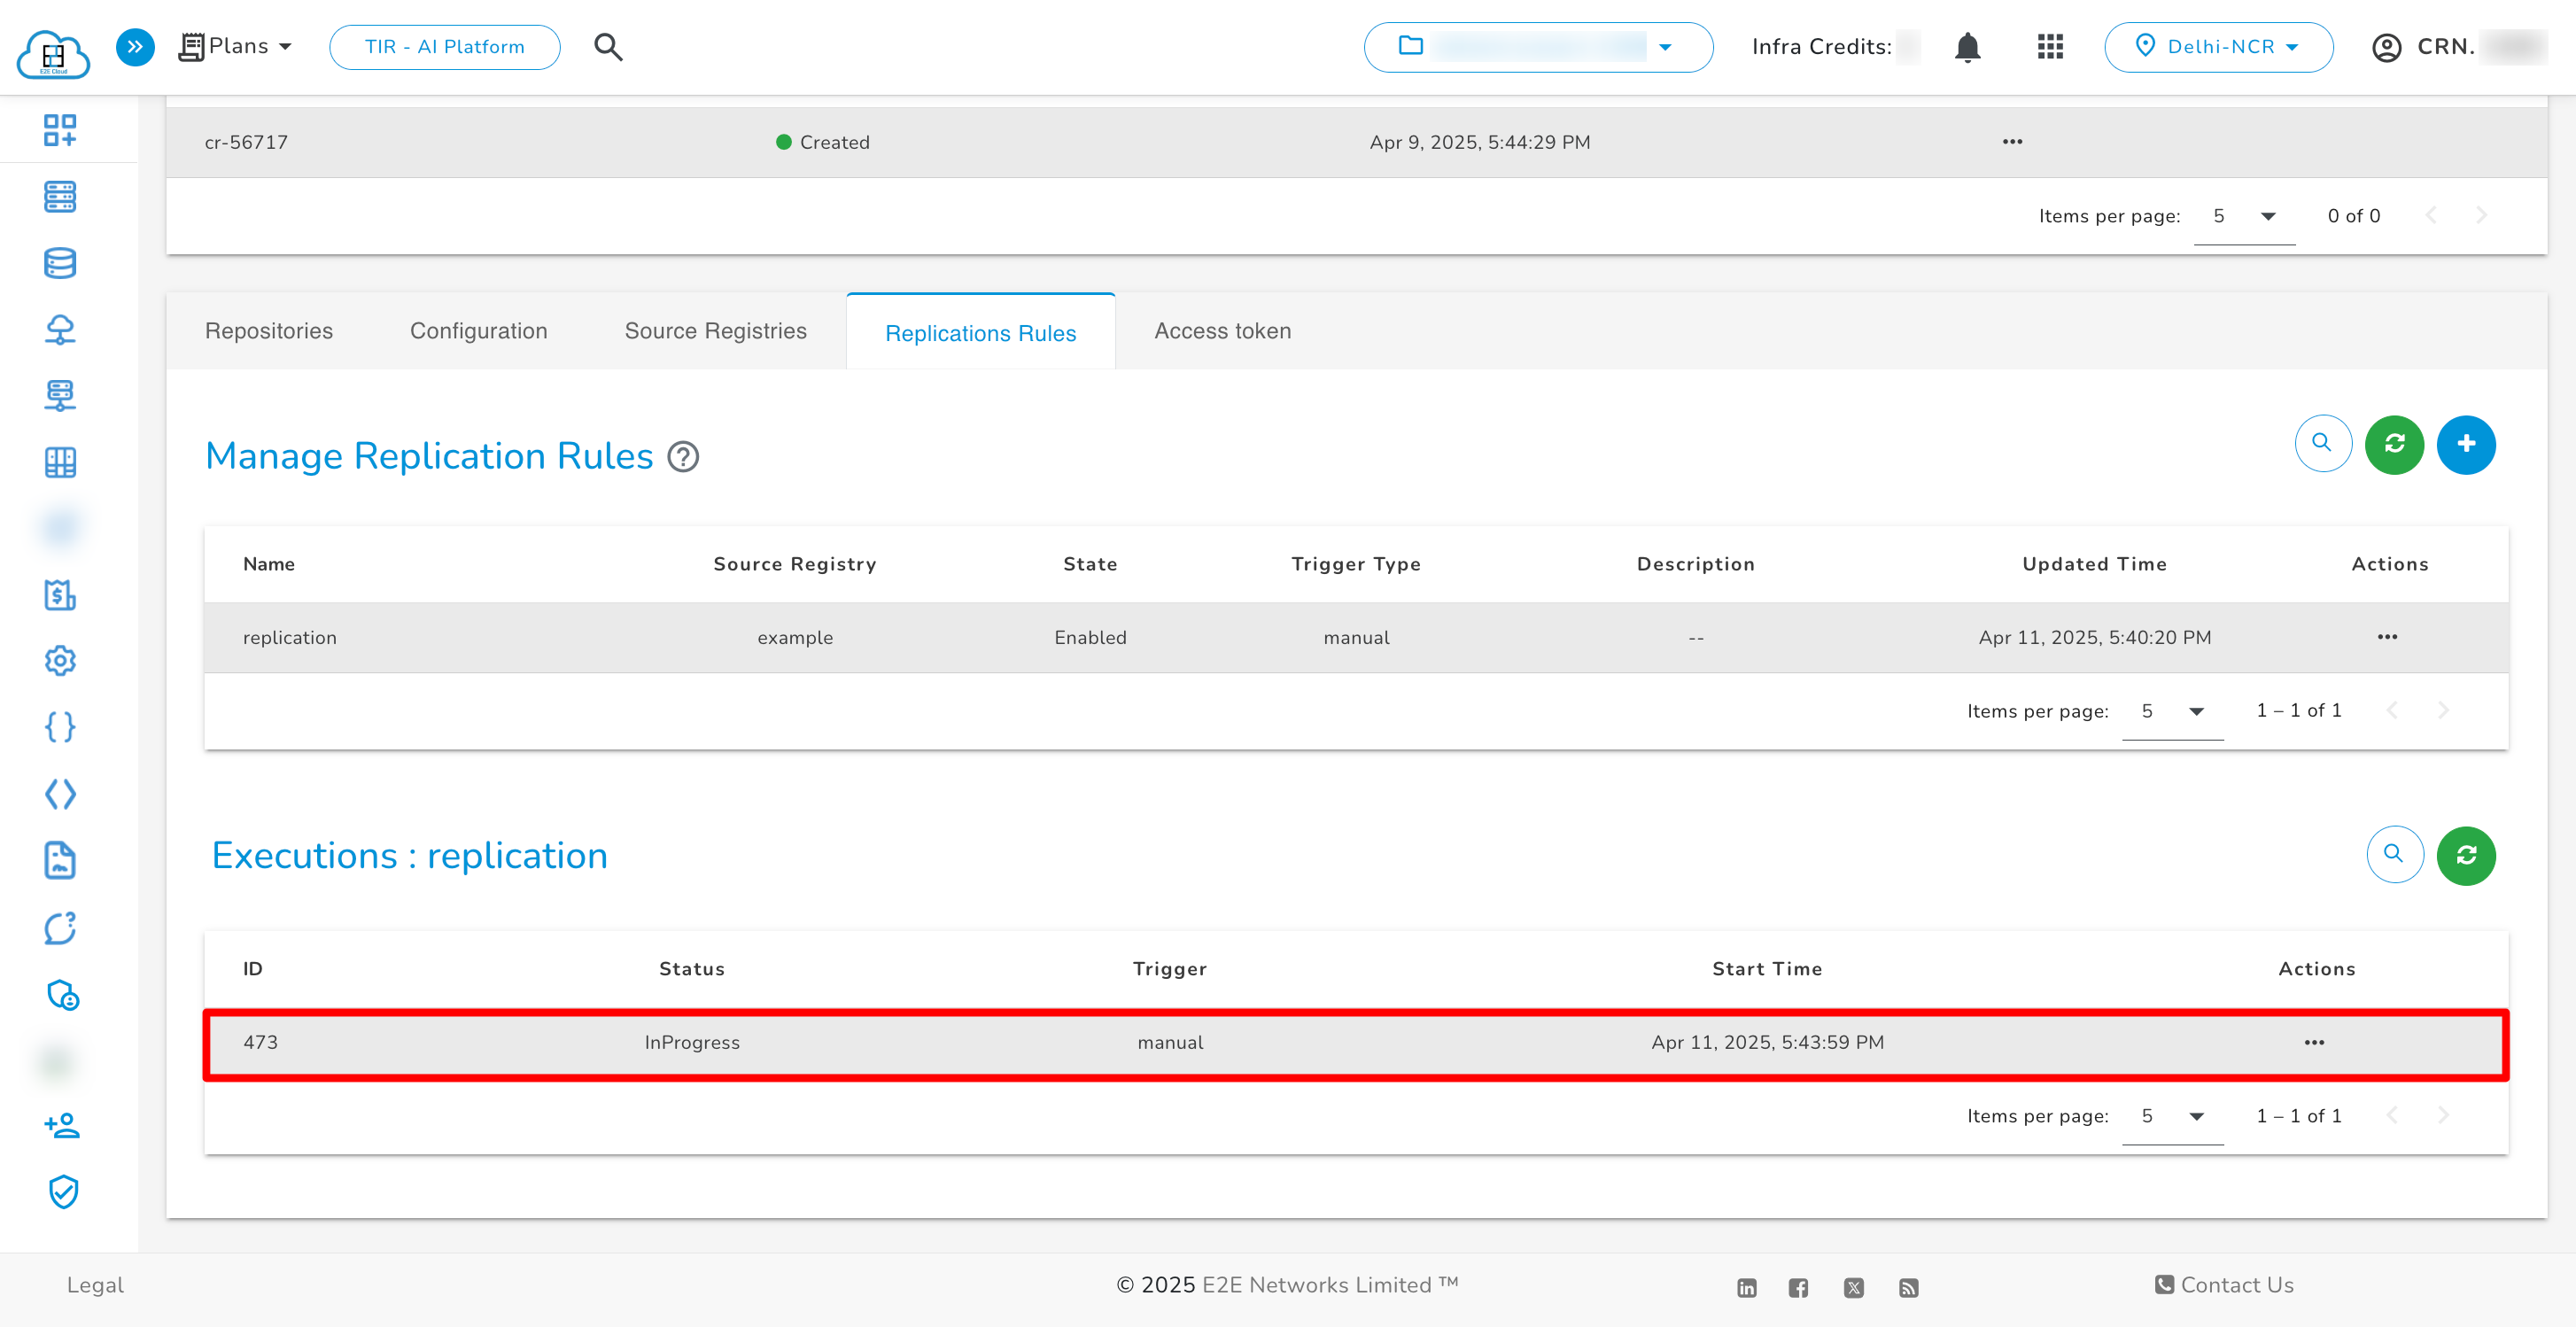Switch to the Repositories tab
Screen dimensions: 2576x1327
268,331
